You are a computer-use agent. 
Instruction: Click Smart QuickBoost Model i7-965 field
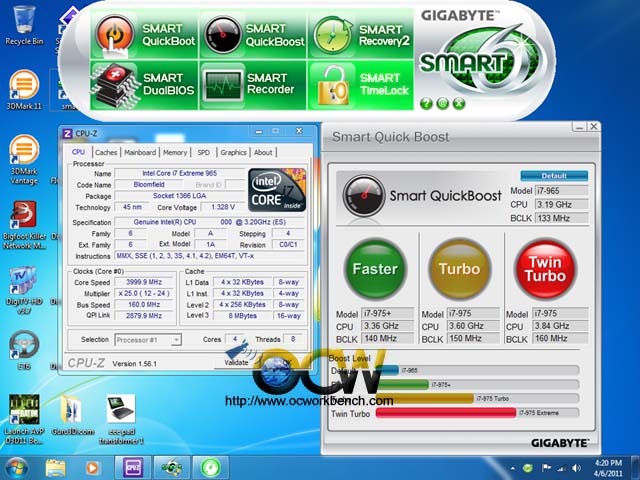pos(562,191)
